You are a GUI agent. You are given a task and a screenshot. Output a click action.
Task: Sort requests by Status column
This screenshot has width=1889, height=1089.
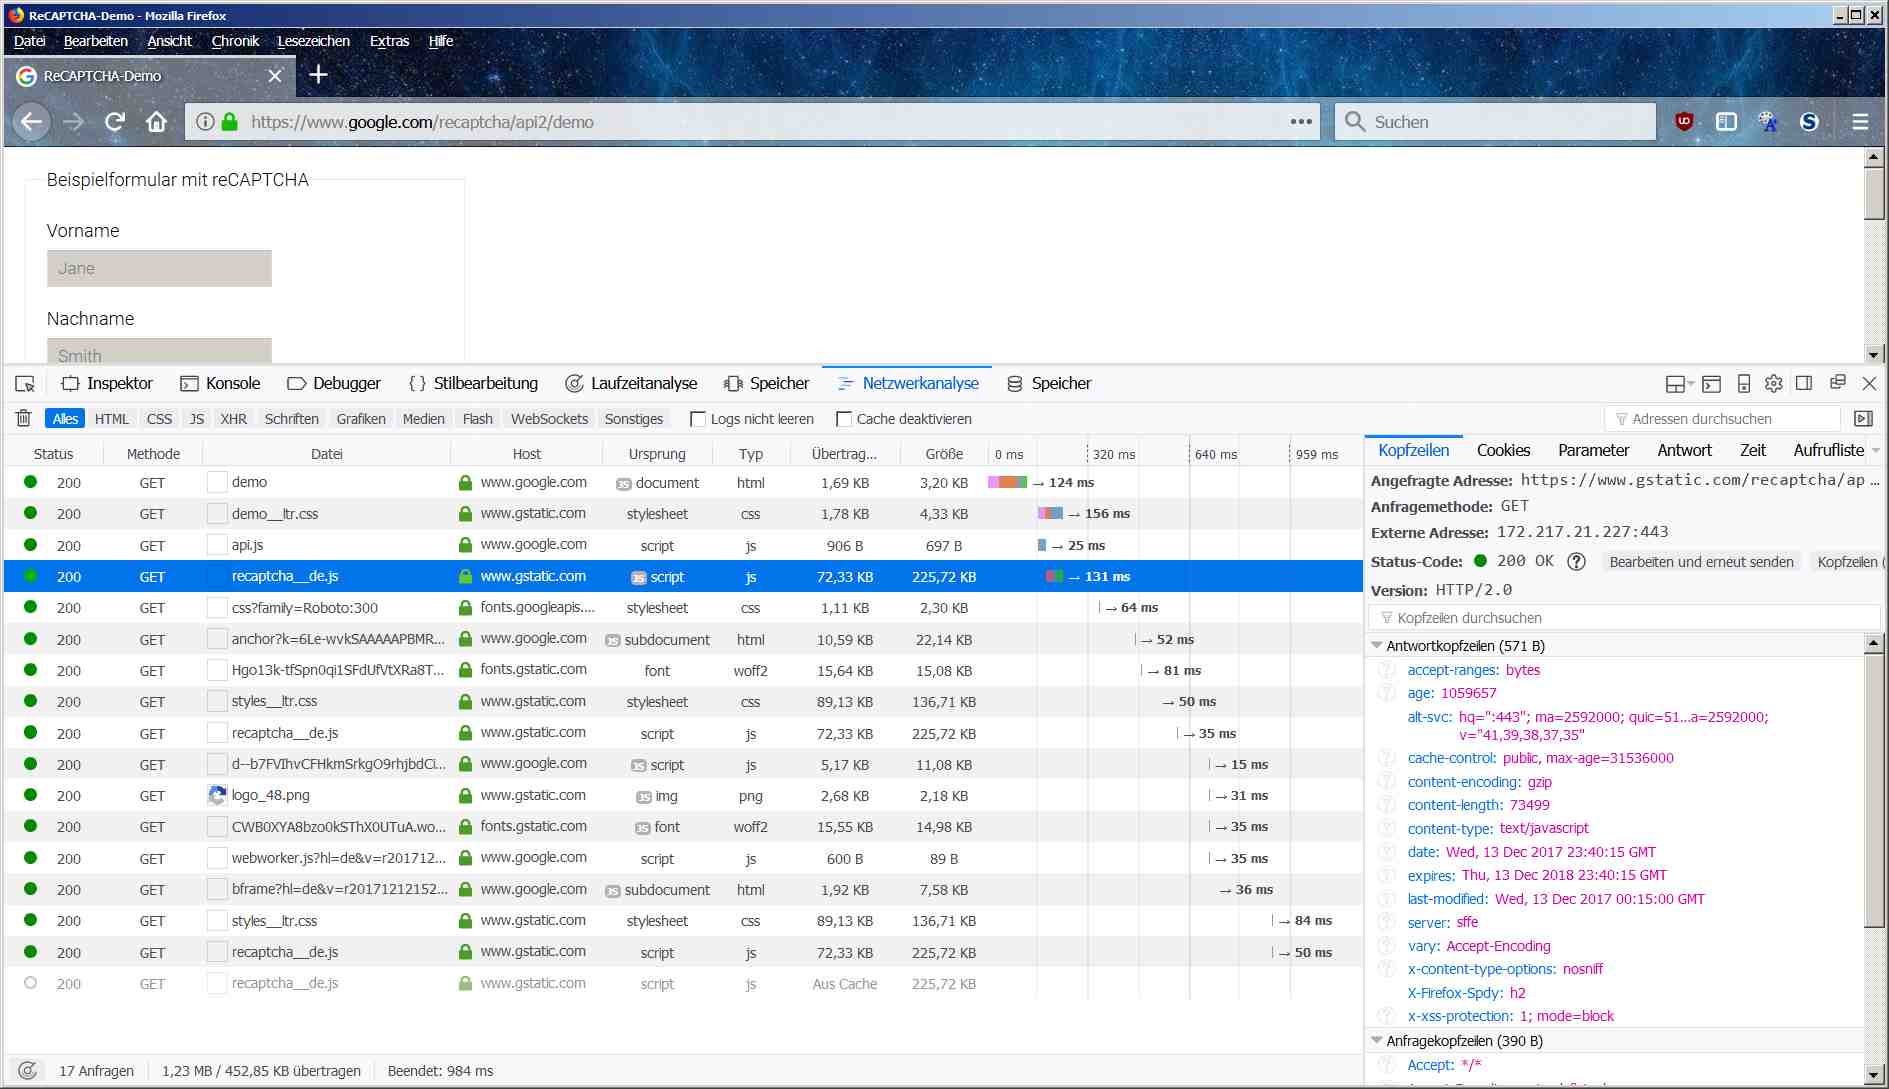pos(54,454)
